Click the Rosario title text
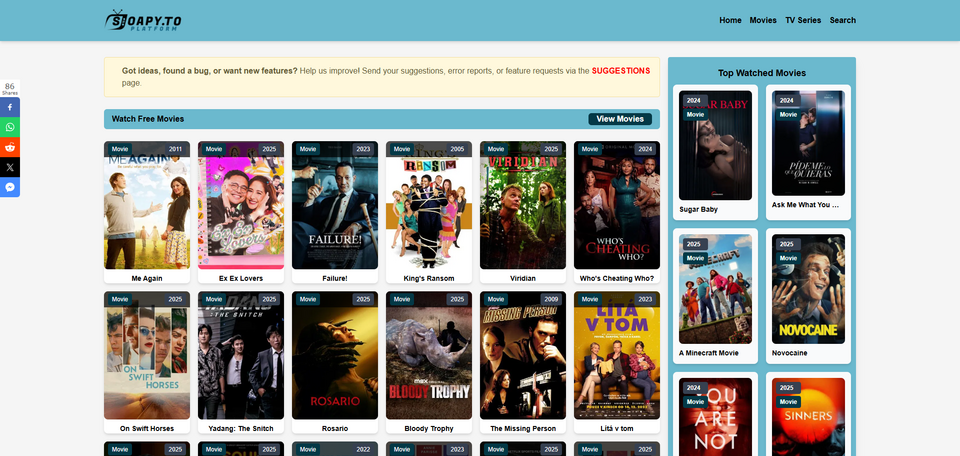The image size is (960, 456). coord(335,428)
